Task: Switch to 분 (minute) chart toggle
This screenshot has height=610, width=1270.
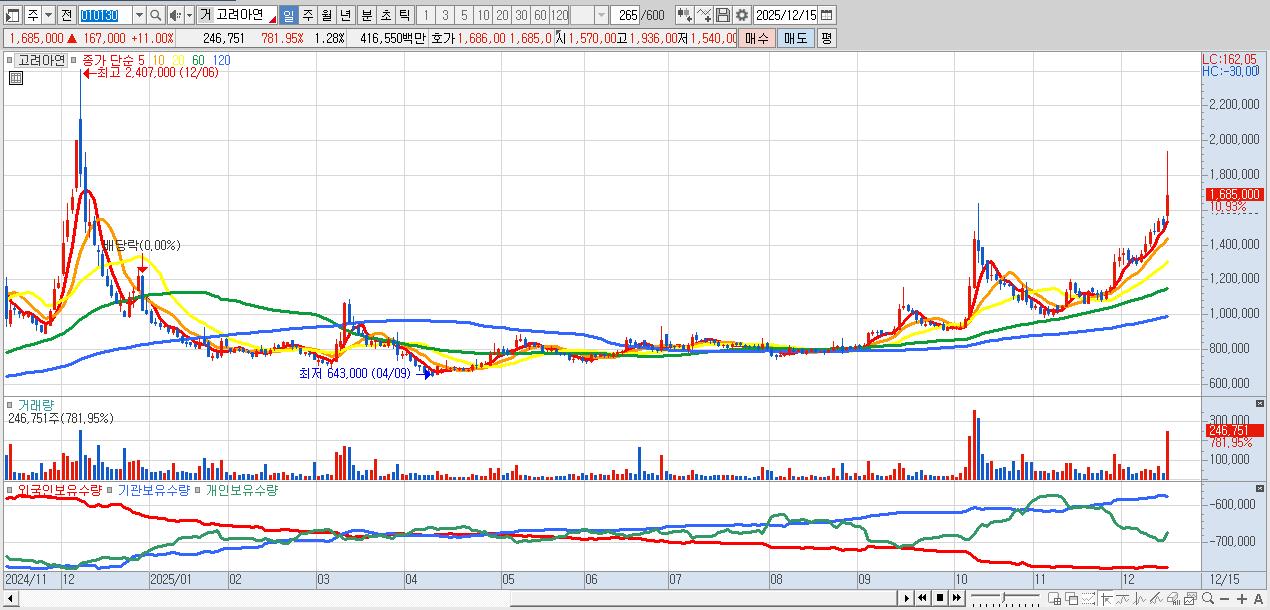Action: pos(366,15)
